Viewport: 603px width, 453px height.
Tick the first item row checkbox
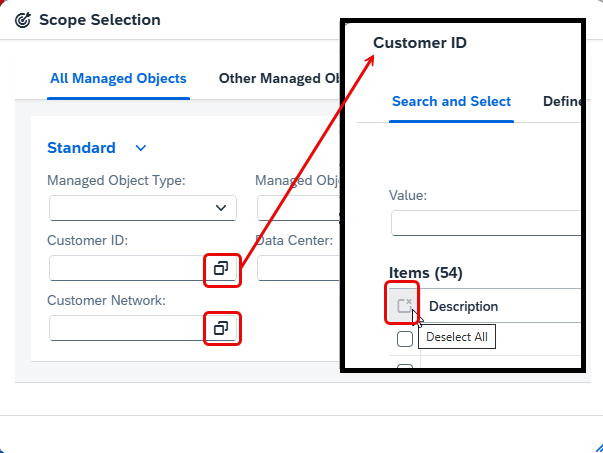(x=405, y=339)
